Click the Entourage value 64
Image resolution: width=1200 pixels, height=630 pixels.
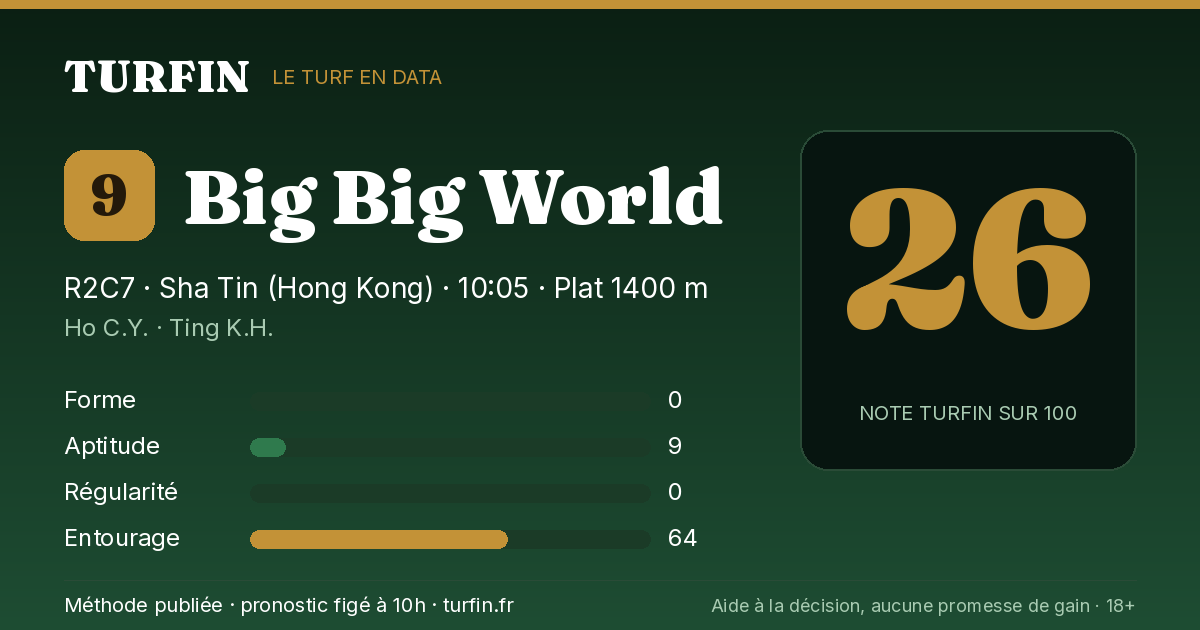(682, 538)
